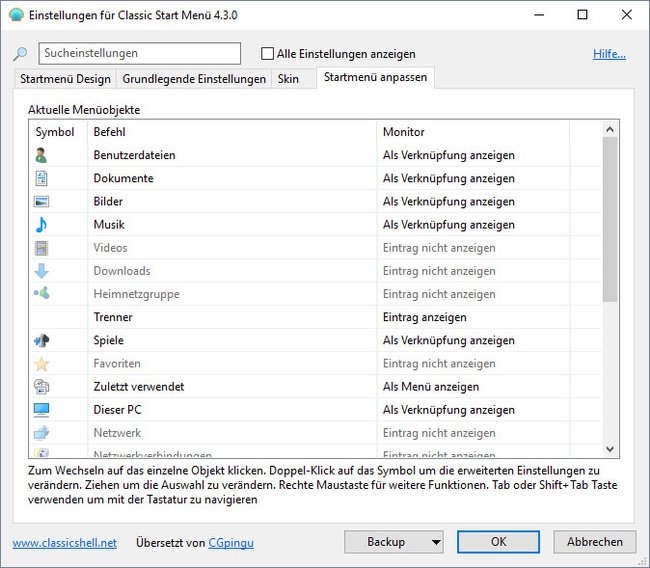Change Trenner Eintrag anzeigen option
The height and width of the screenshot is (568, 650).
coord(424,317)
